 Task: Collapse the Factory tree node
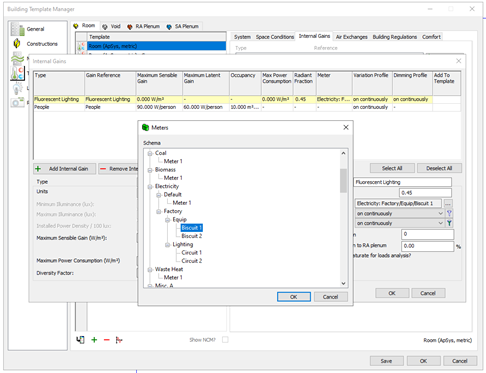159,211
